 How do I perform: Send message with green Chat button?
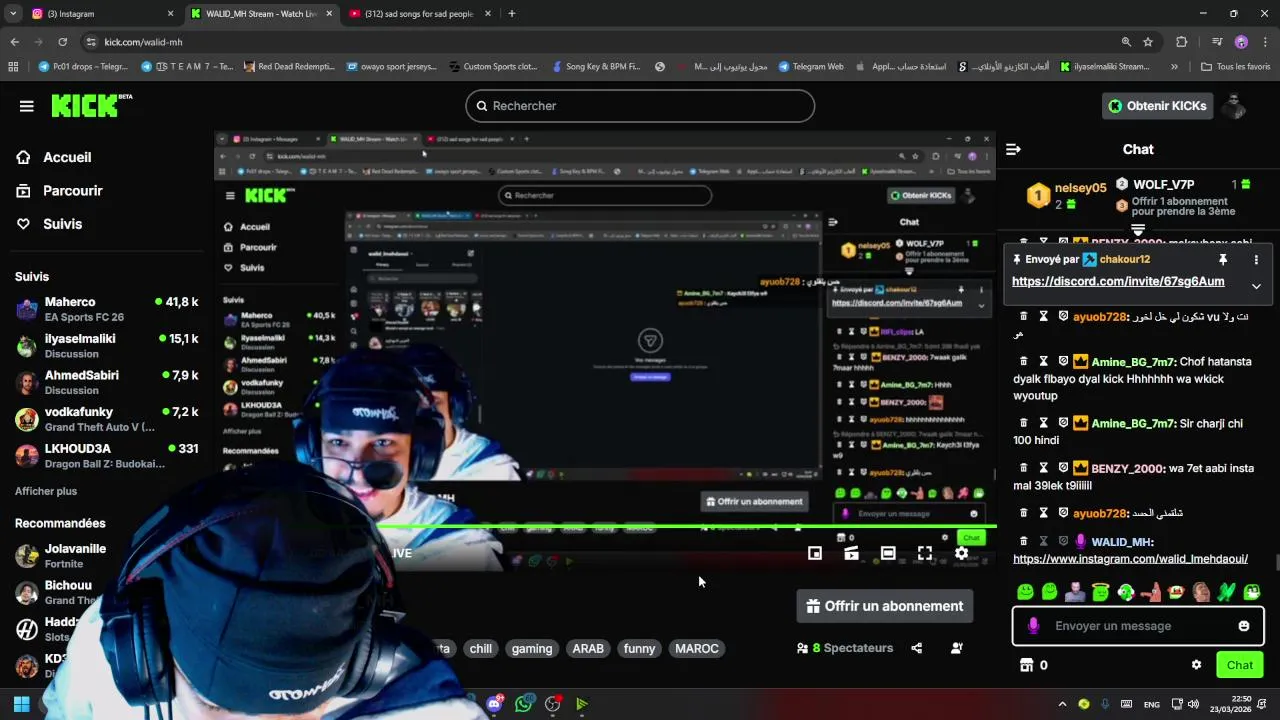1240,665
